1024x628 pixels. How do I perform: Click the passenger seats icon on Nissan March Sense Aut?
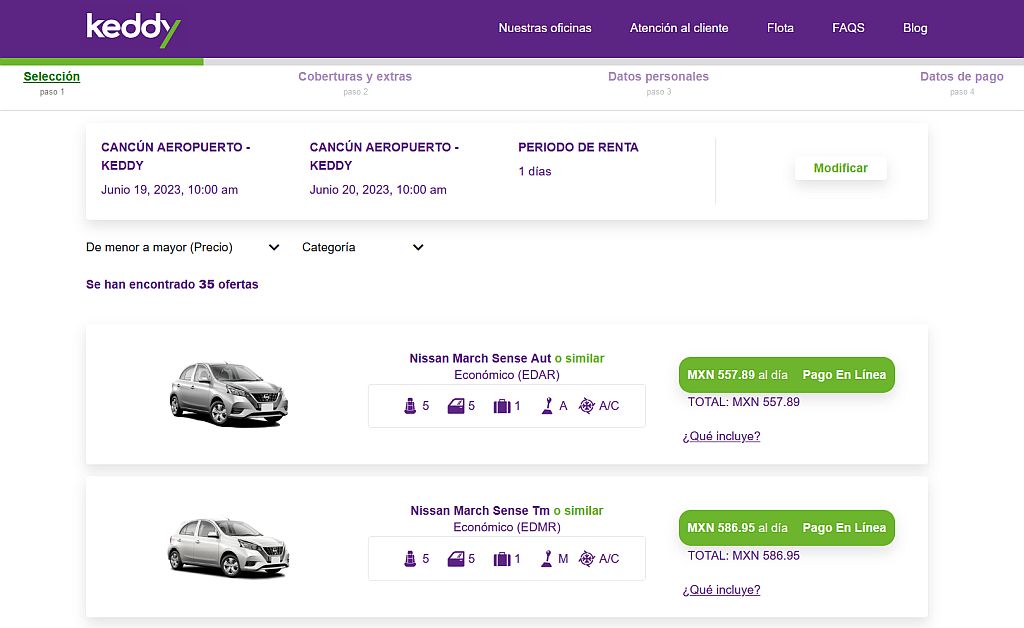click(412, 405)
